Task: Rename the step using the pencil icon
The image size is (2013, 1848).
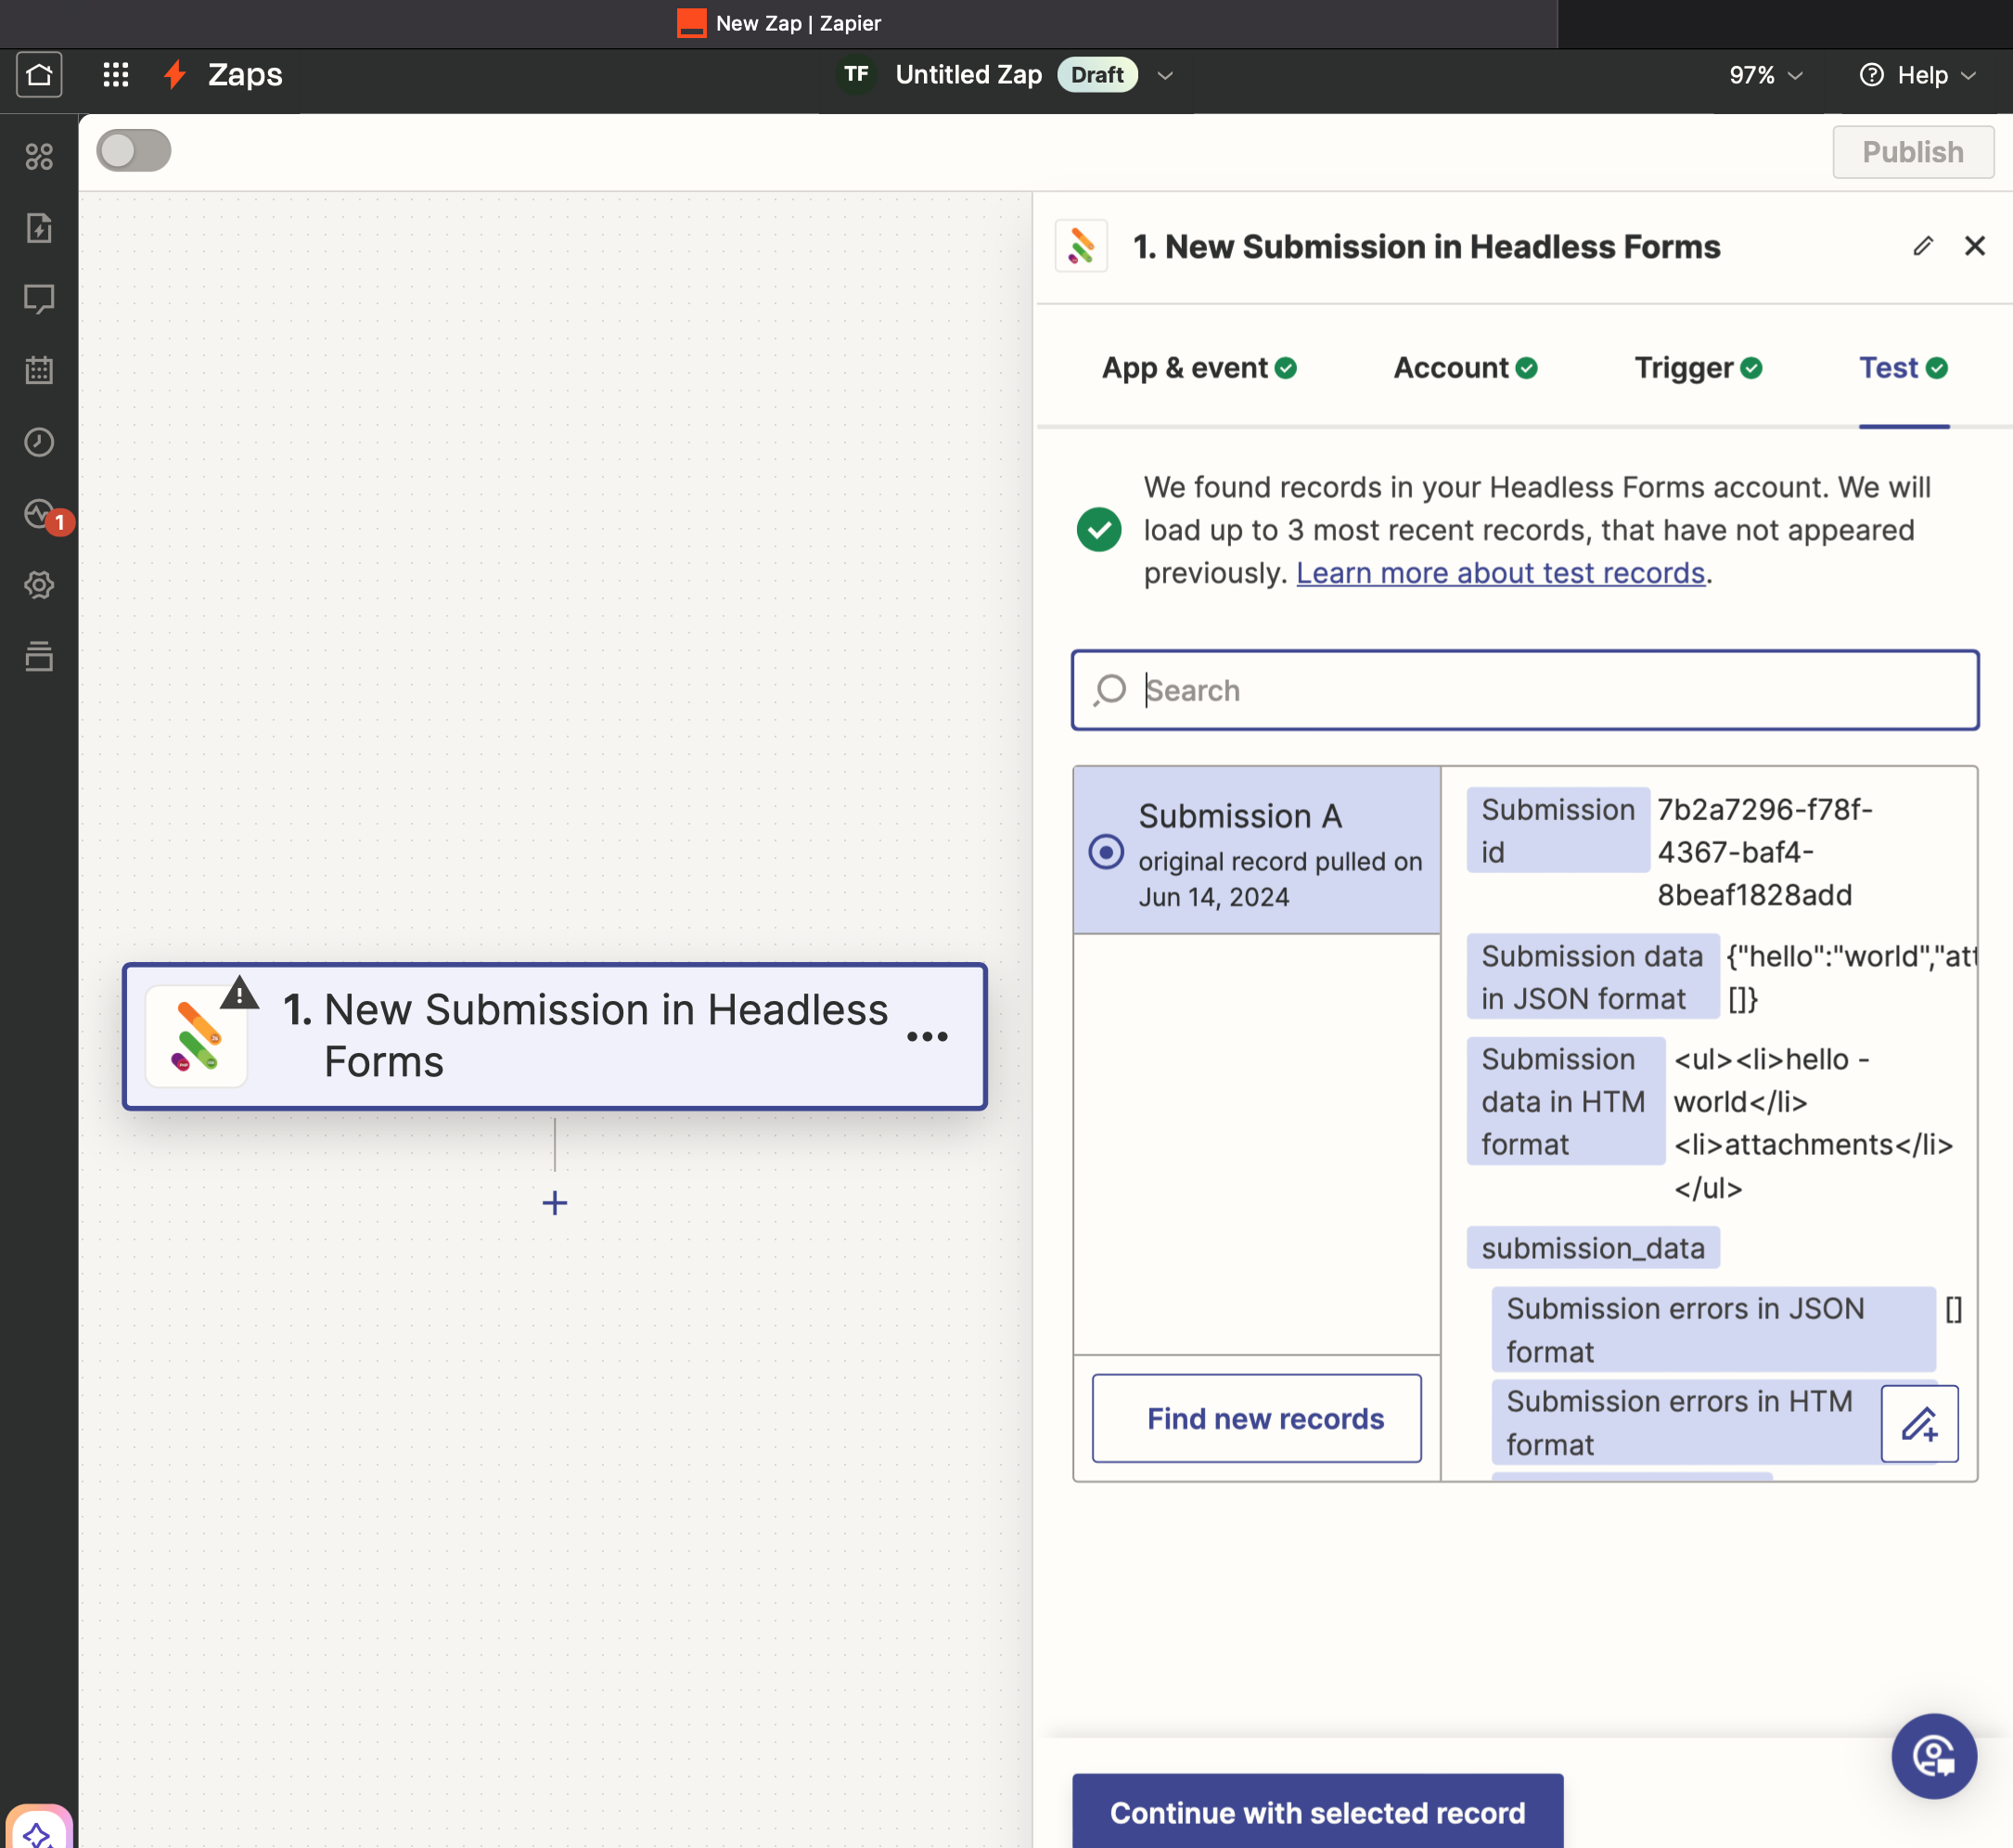Action: coord(1922,246)
